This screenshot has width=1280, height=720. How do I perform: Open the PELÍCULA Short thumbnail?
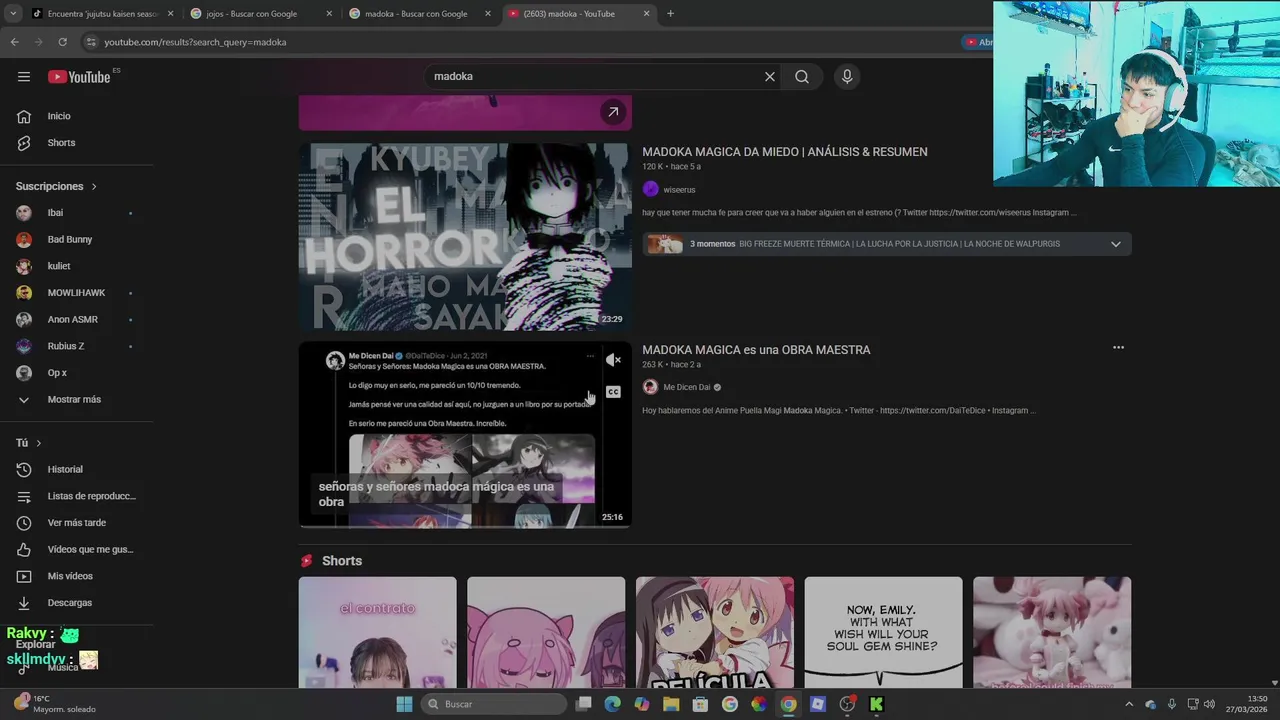[715, 632]
